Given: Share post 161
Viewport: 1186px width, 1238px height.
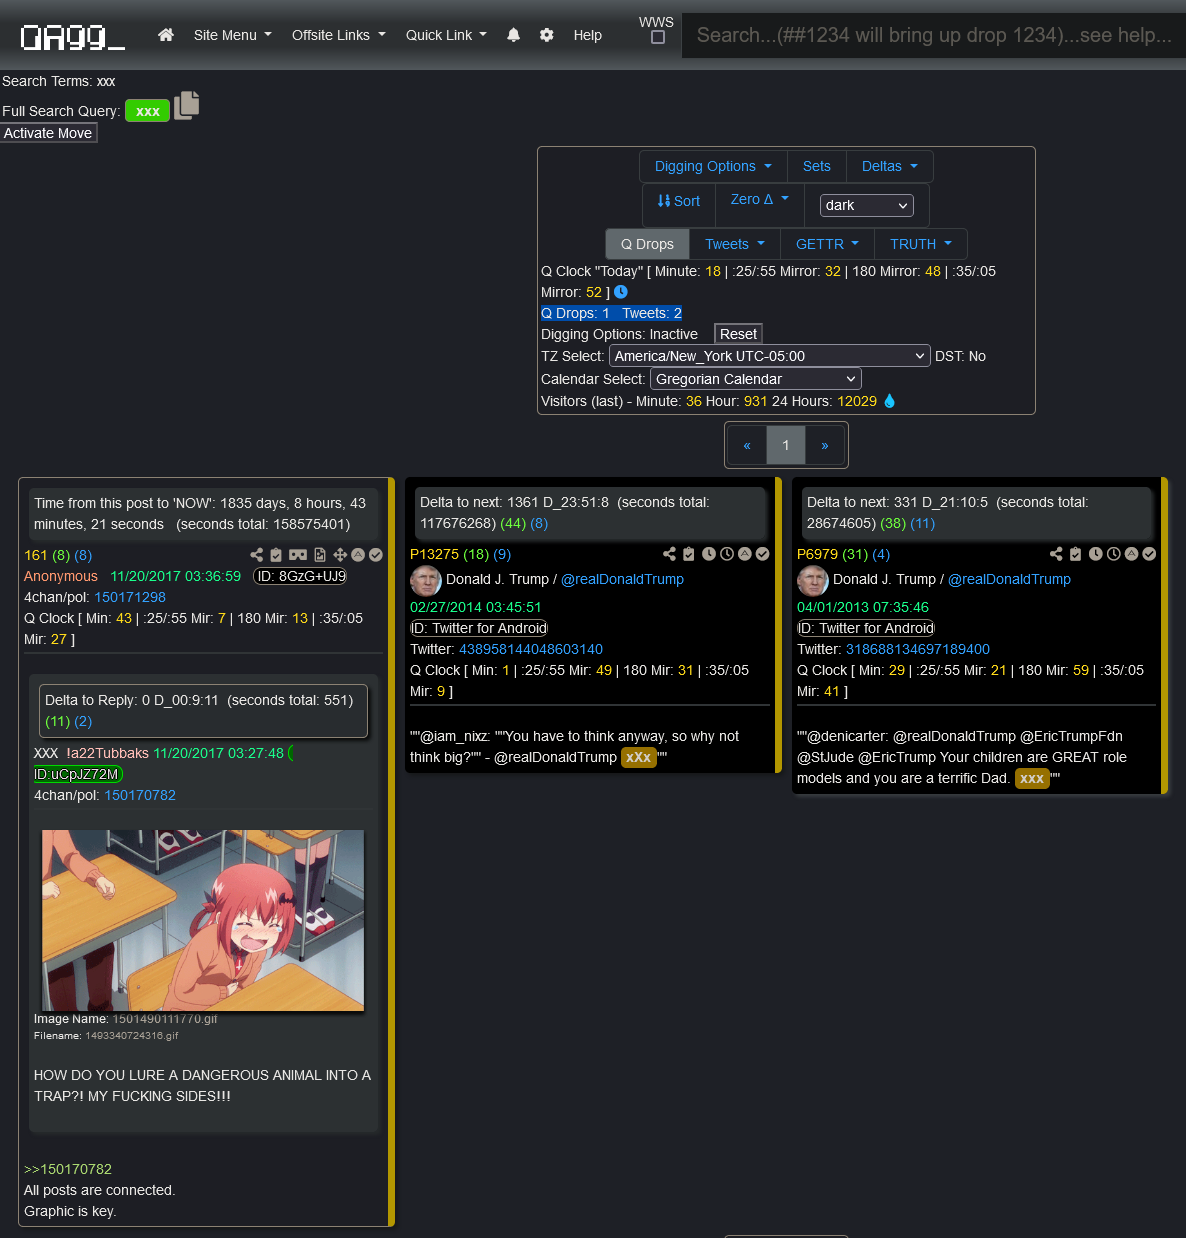Looking at the screenshot, I should click(x=256, y=555).
